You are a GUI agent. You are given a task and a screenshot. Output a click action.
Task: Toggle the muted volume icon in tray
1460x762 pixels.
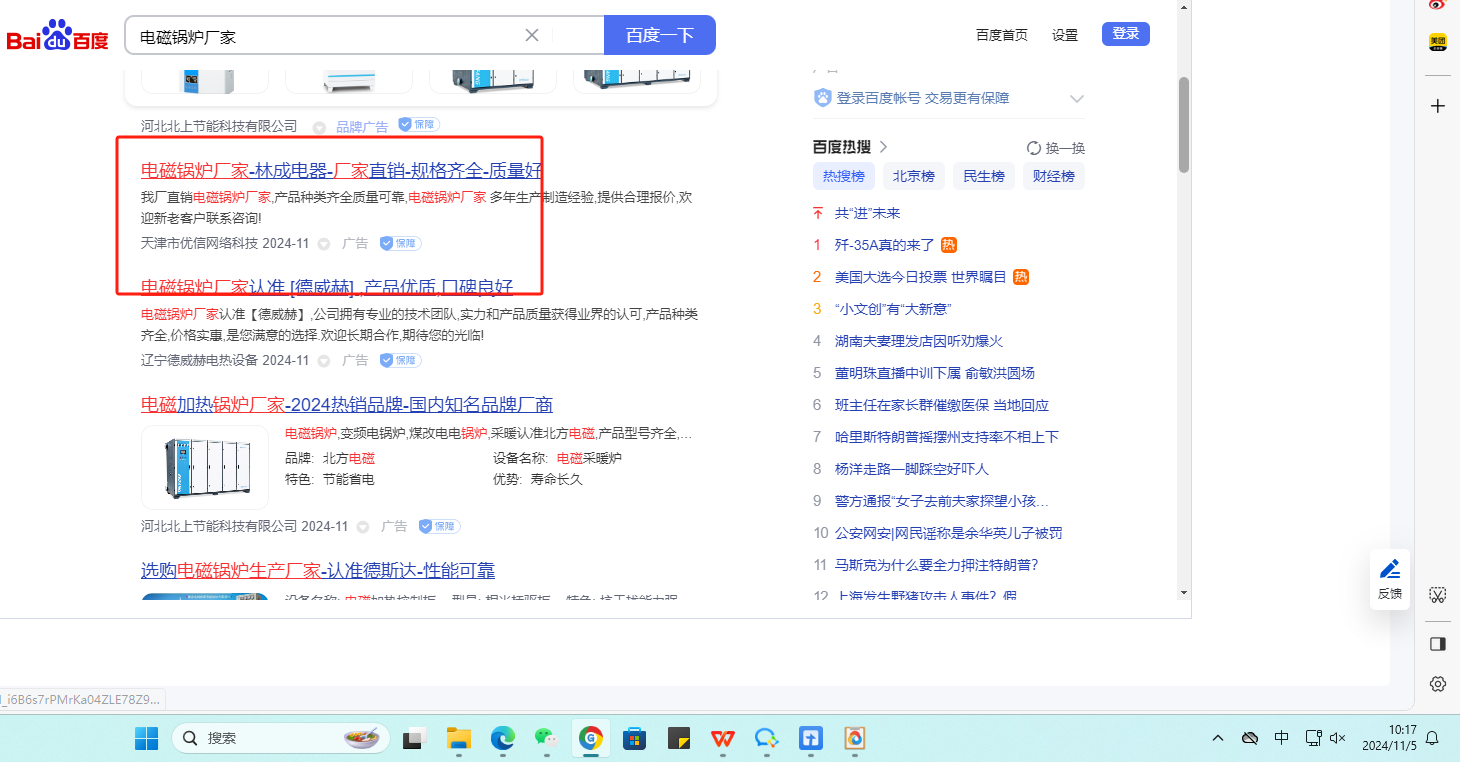pos(1338,739)
